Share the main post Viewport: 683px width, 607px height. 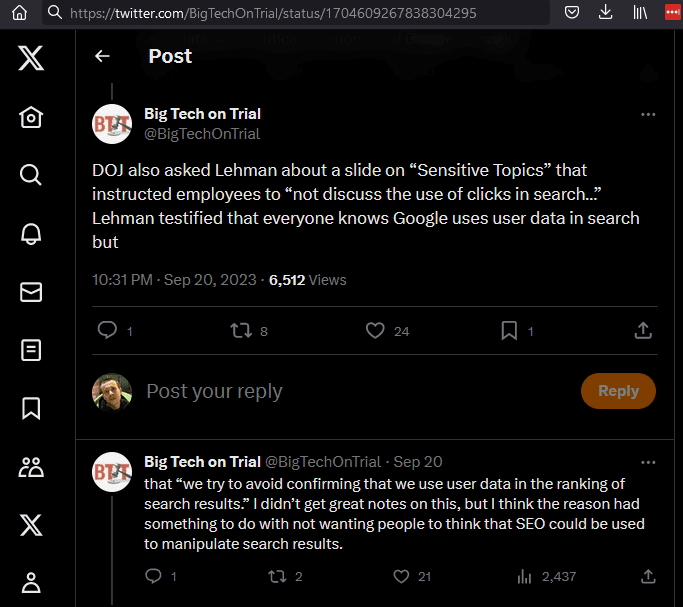click(644, 330)
